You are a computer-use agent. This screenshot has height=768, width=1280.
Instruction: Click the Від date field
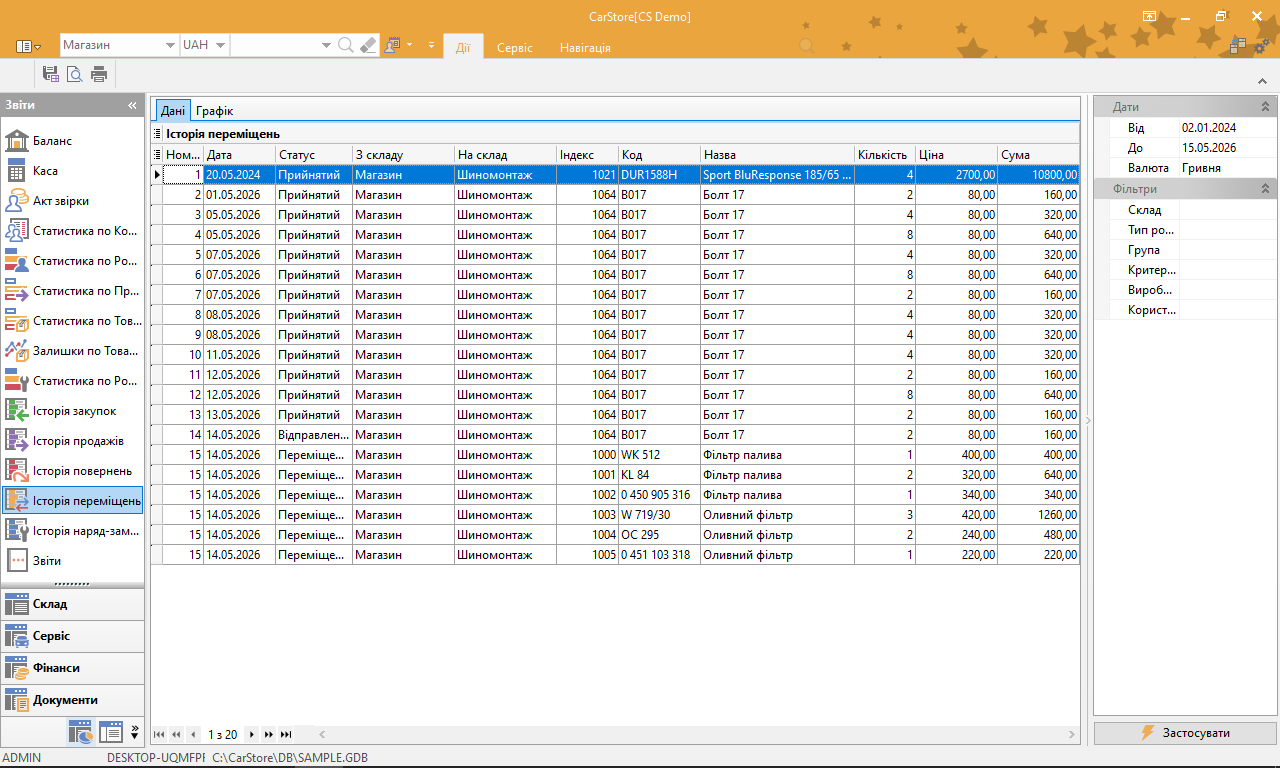(x=1227, y=128)
